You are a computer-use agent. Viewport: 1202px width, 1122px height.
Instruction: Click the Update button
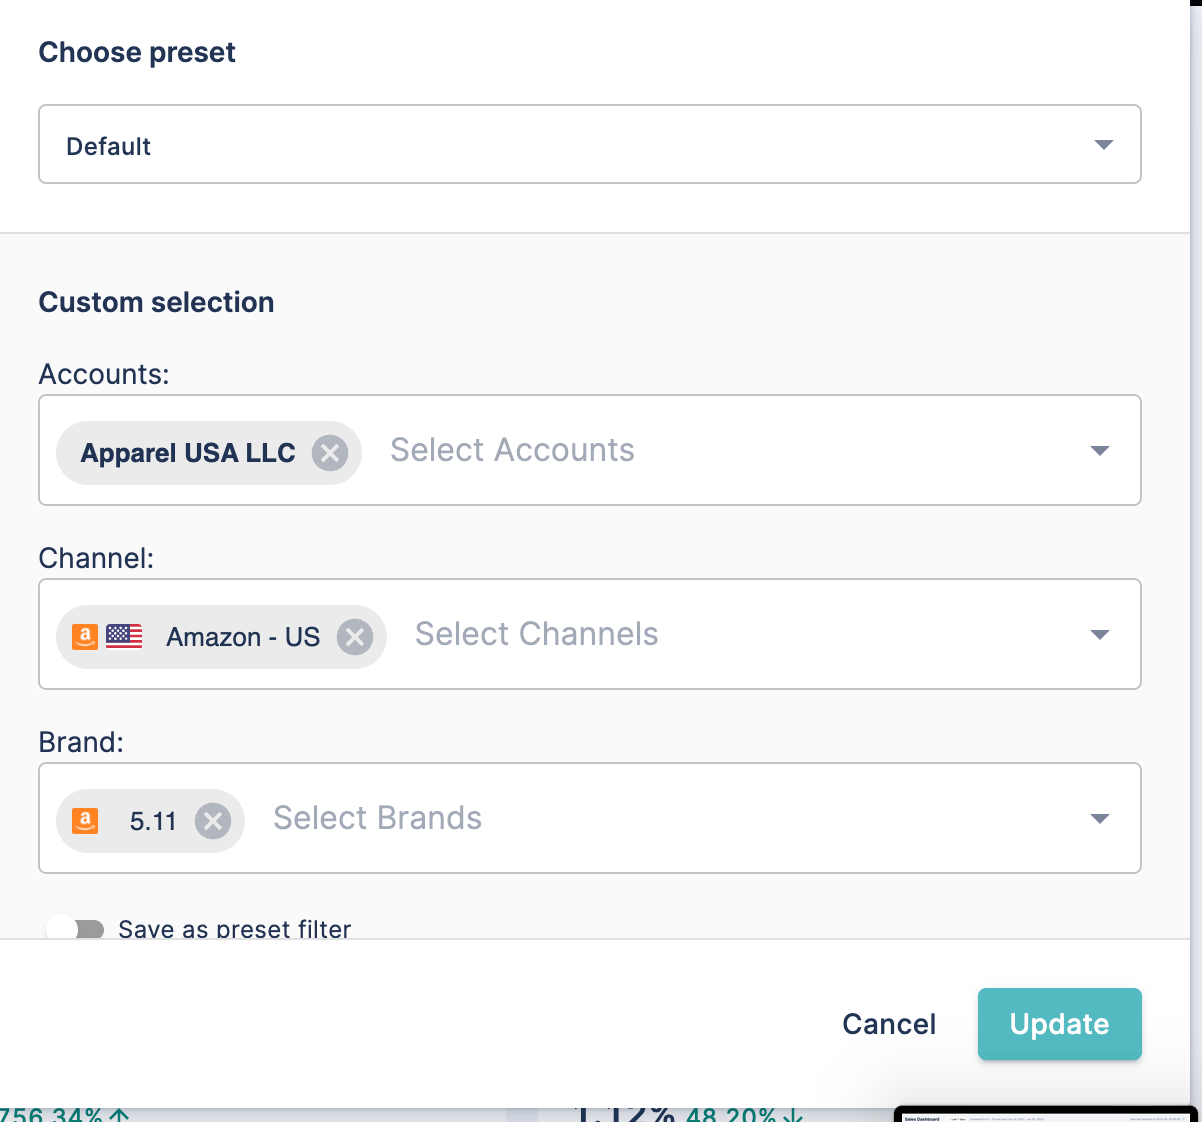click(x=1059, y=1024)
